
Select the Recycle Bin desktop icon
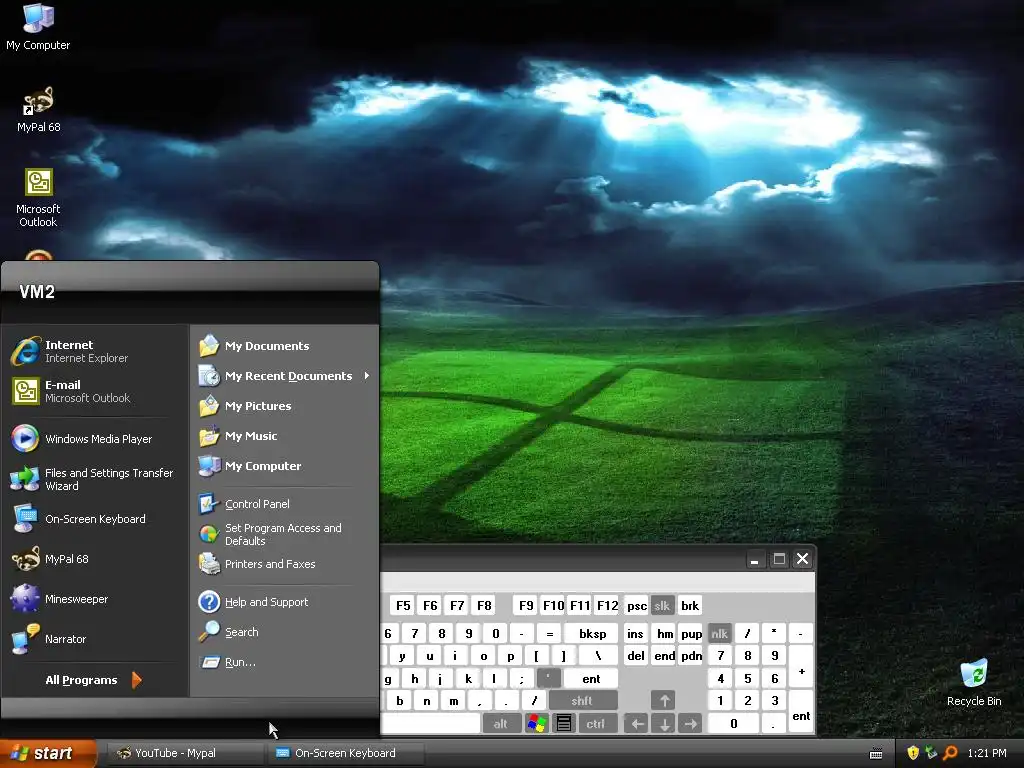(974, 683)
